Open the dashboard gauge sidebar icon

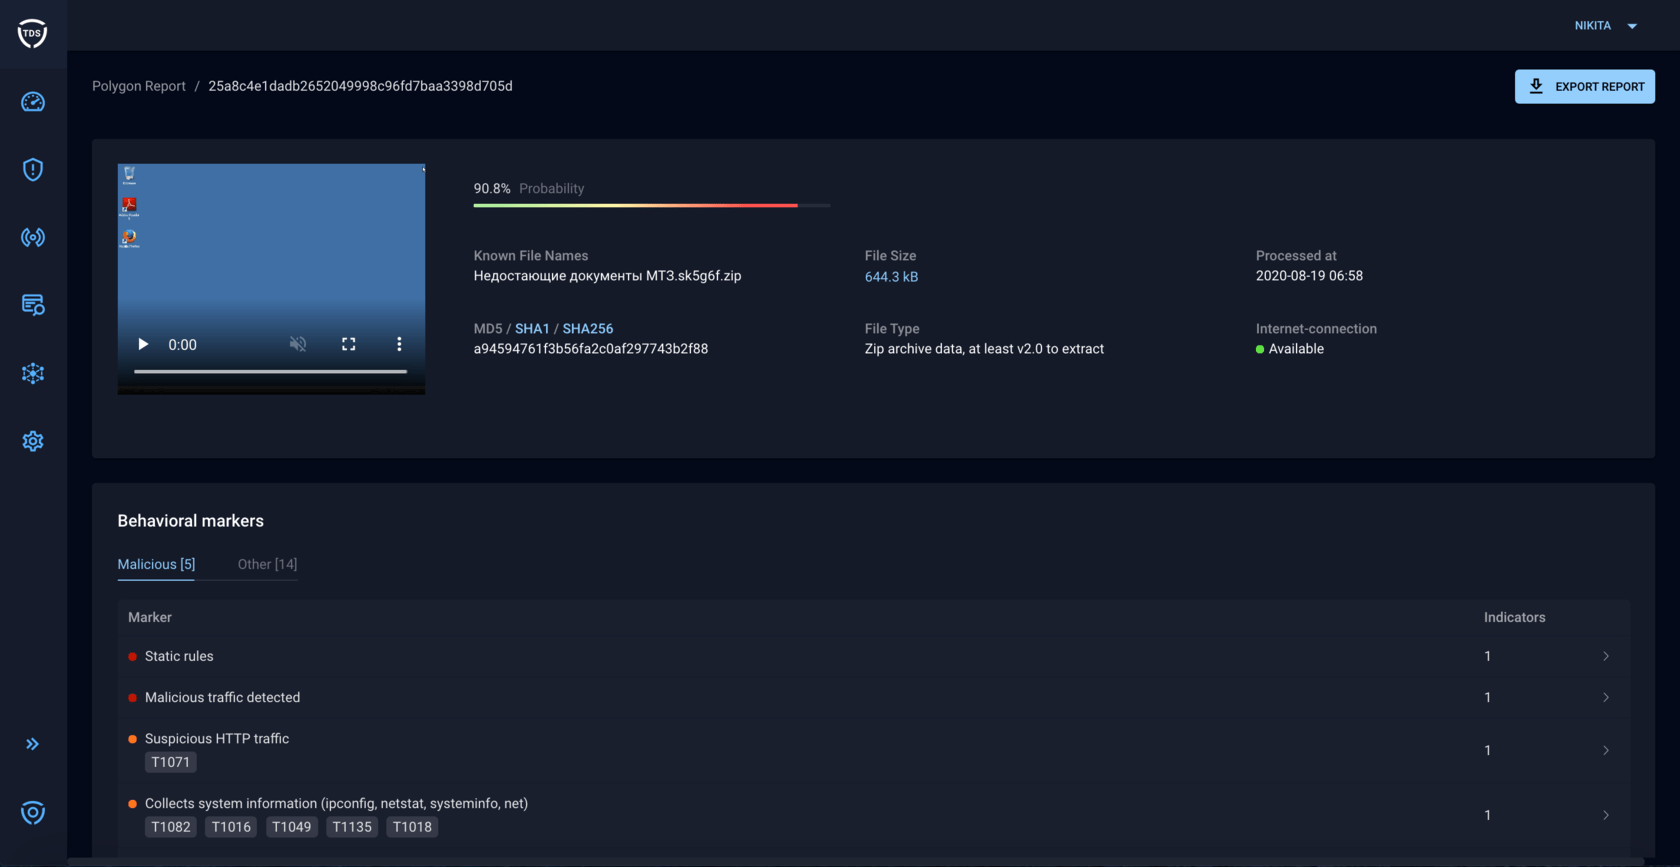[x=33, y=102]
